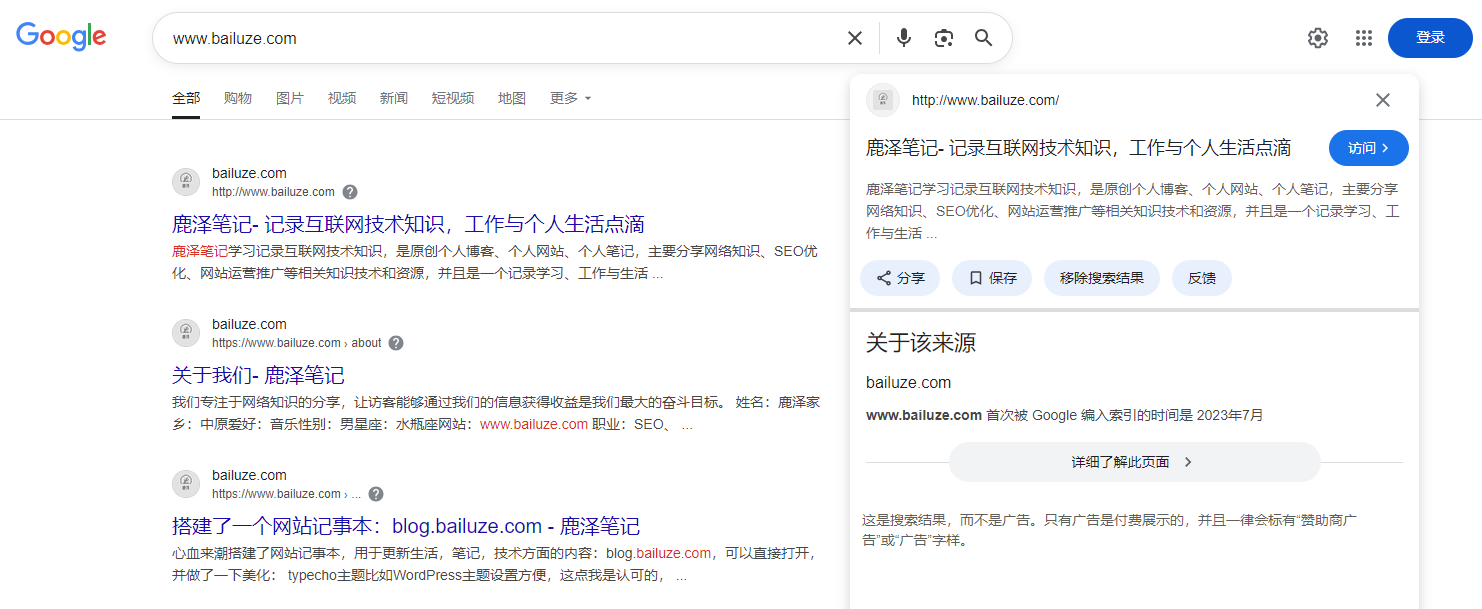Start voice search with microphone icon
Image resolution: width=1482 pixels, height=609 pixels.
(904, 38)
